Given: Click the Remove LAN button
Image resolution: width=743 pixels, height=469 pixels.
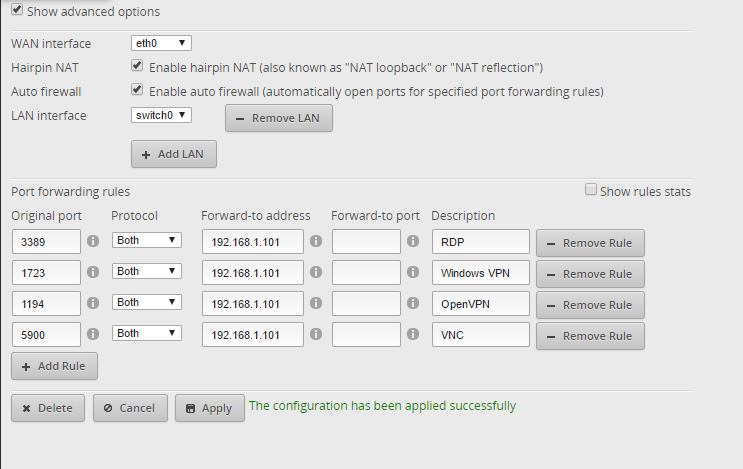Looking at the screenshot, I should (x=279, y=118).
